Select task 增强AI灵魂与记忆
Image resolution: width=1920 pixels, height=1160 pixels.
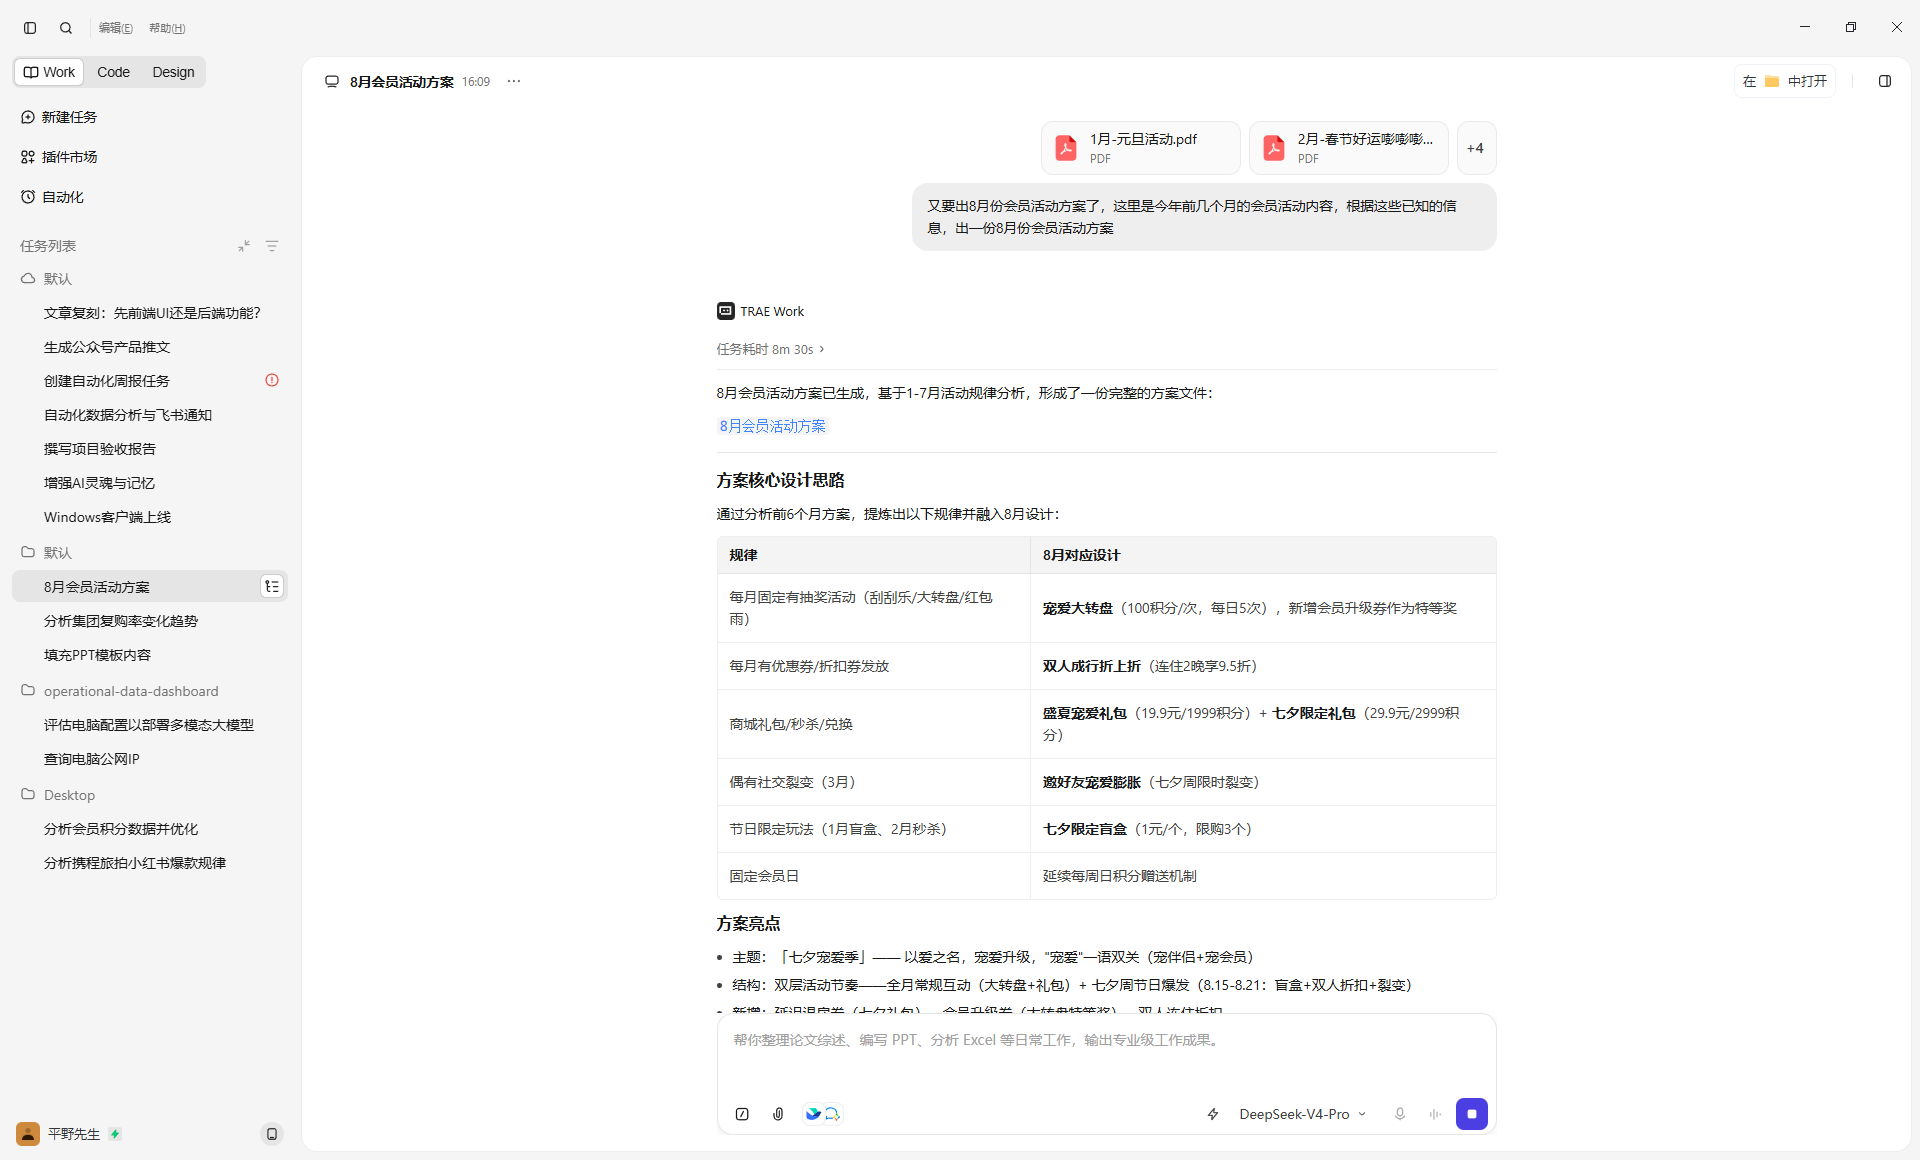[x=150, y=483]
